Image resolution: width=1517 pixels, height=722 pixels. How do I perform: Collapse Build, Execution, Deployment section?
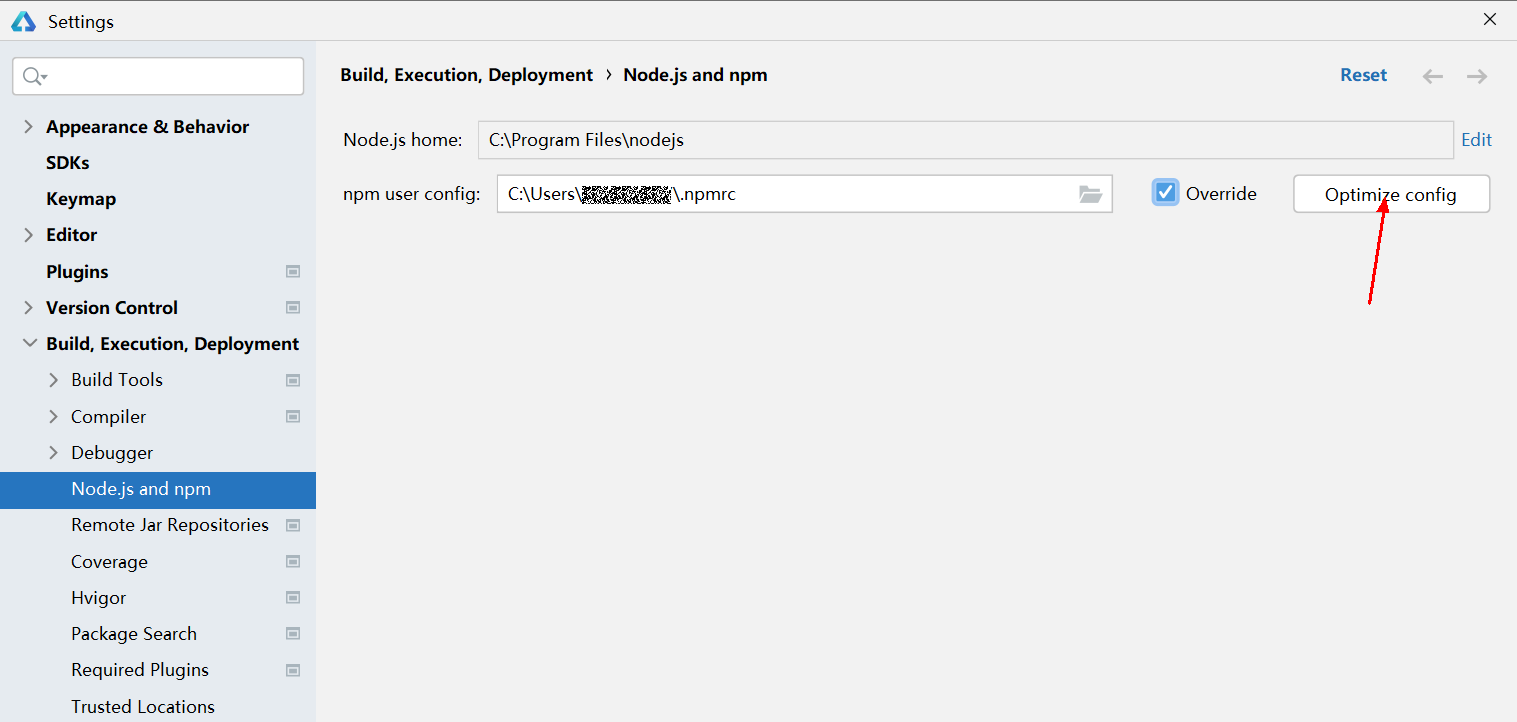tap(29, 343)
